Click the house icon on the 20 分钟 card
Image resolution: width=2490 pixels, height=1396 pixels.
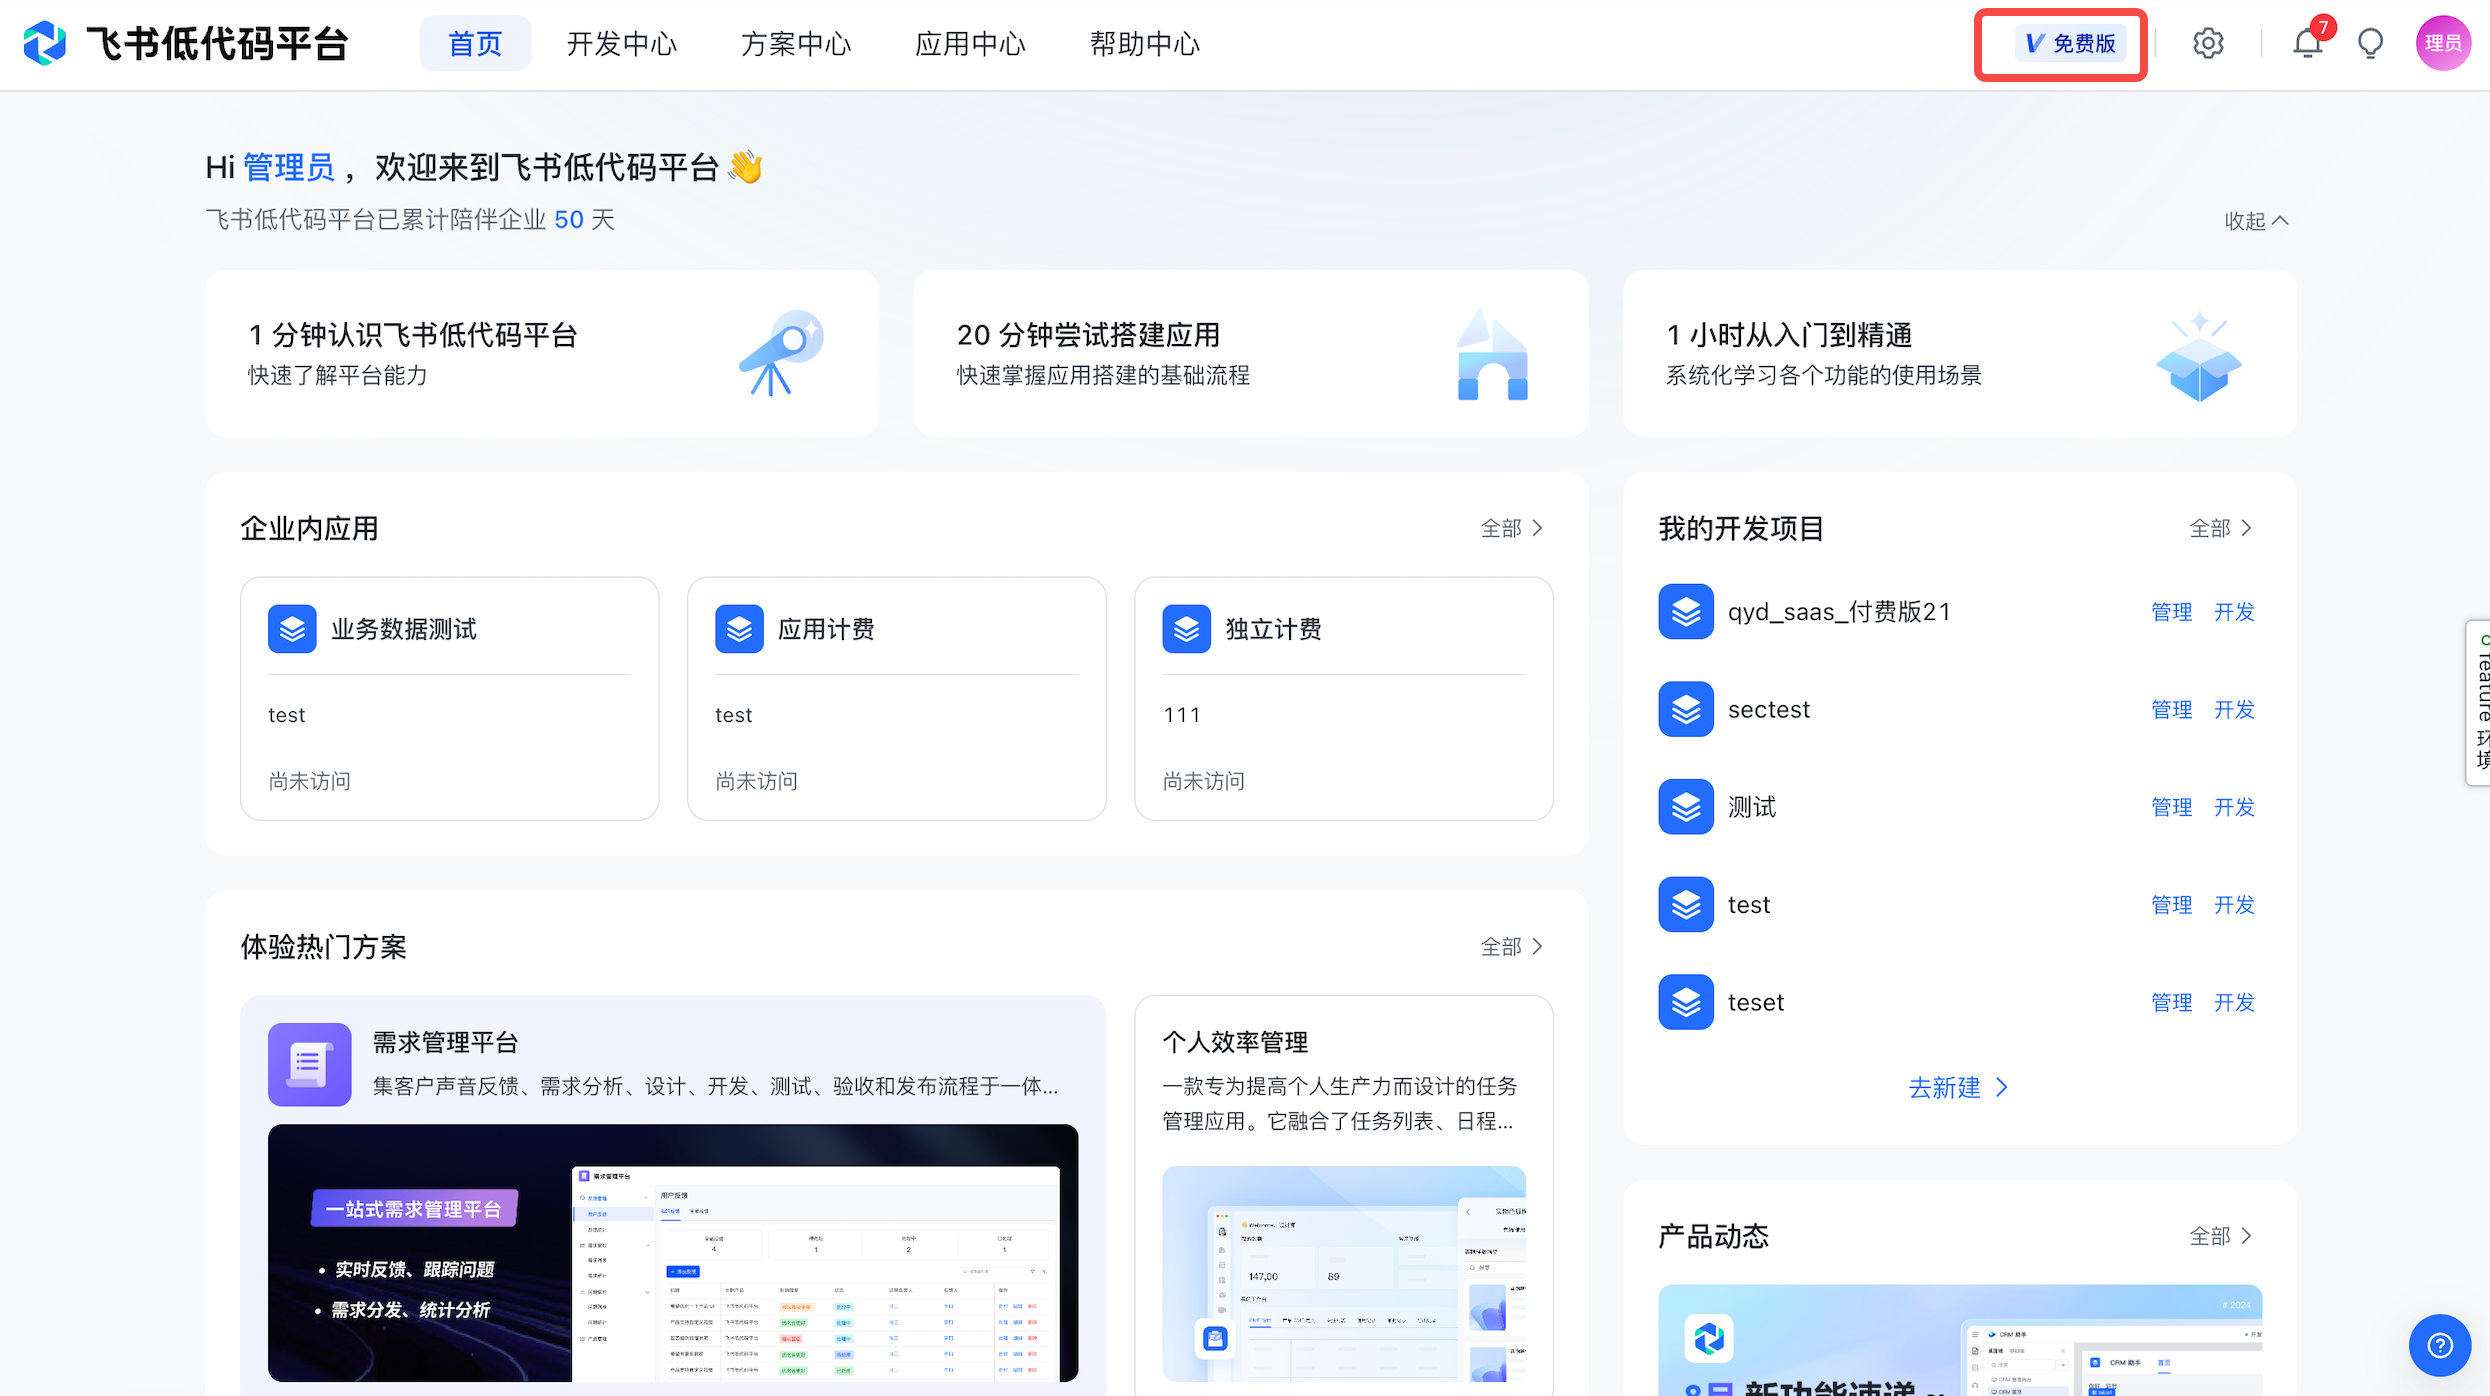click(1492, 355)
